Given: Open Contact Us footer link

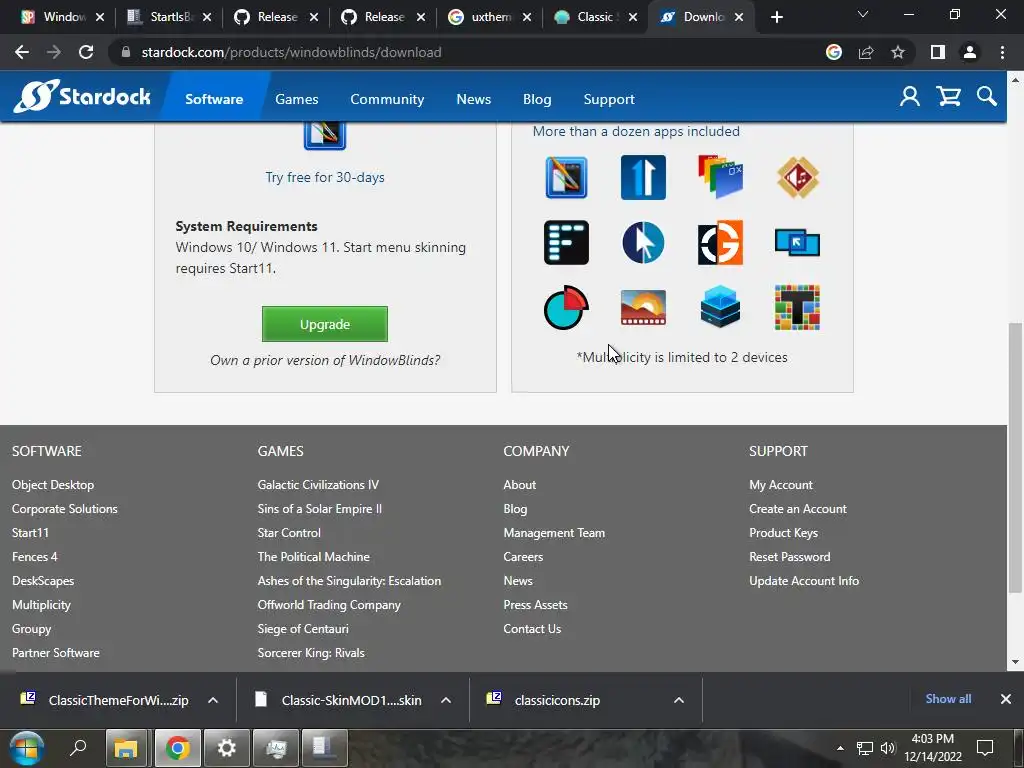Looking at the screenshot, I should point(532,629).
